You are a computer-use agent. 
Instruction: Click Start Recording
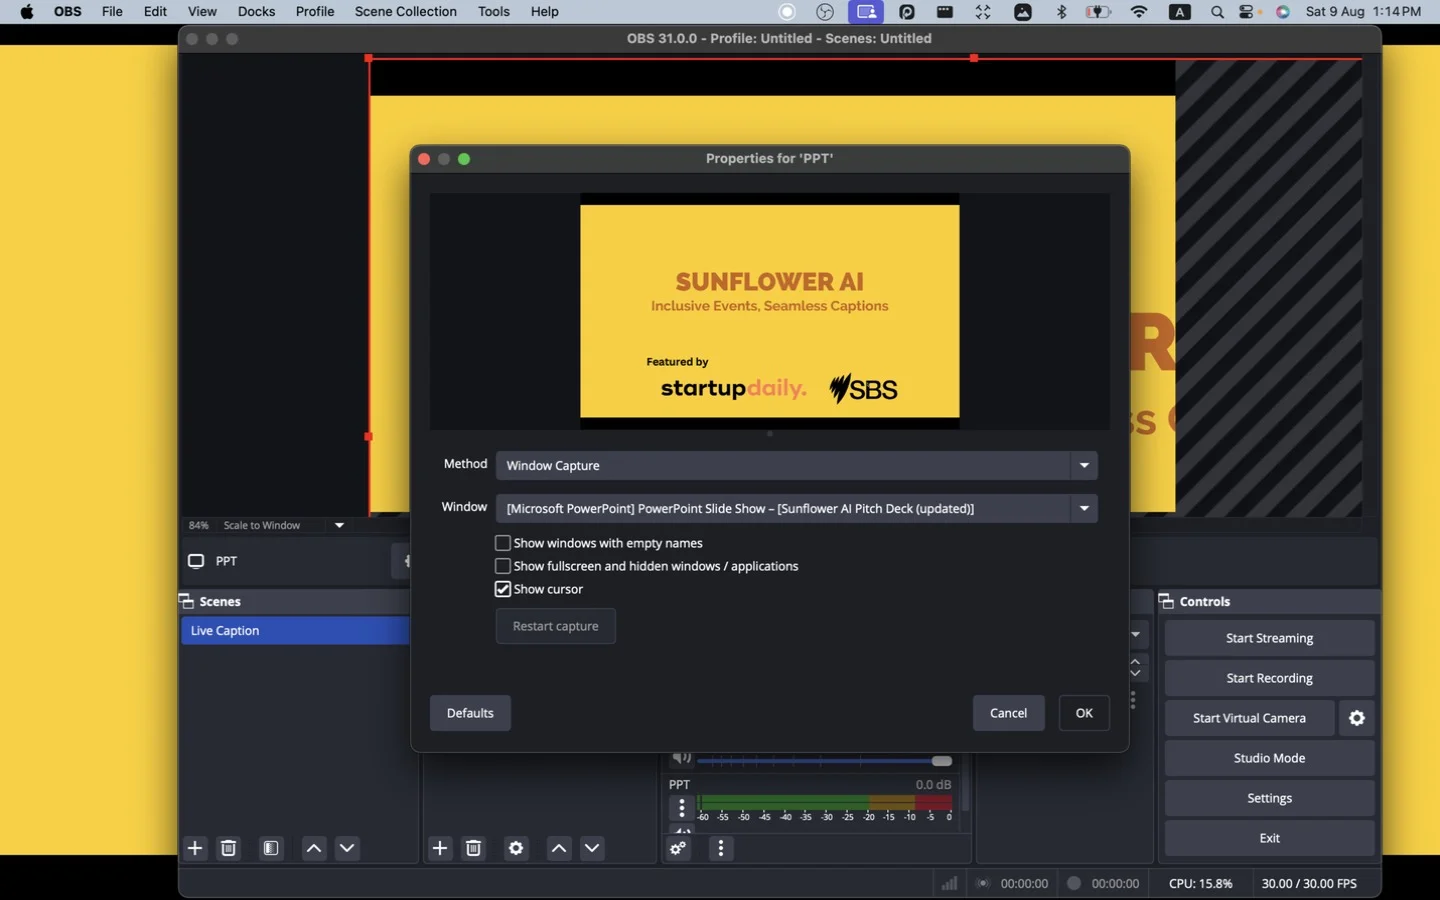[x=1269, y=678]
